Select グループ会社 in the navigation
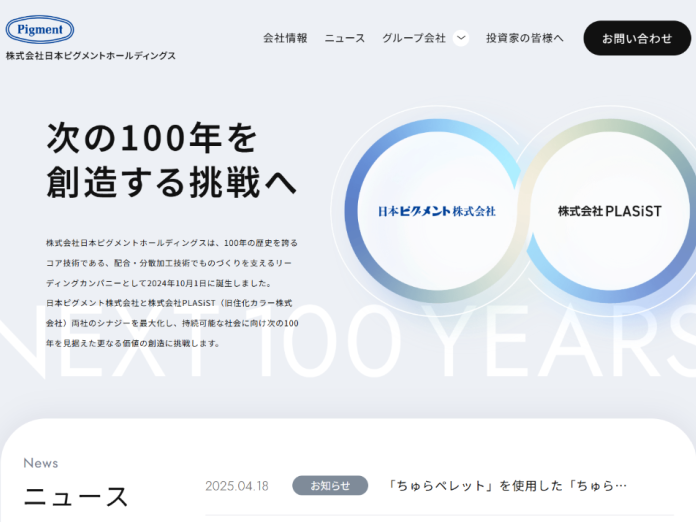The height and width of the screenshot is (522, 696). tap(414, 38)
